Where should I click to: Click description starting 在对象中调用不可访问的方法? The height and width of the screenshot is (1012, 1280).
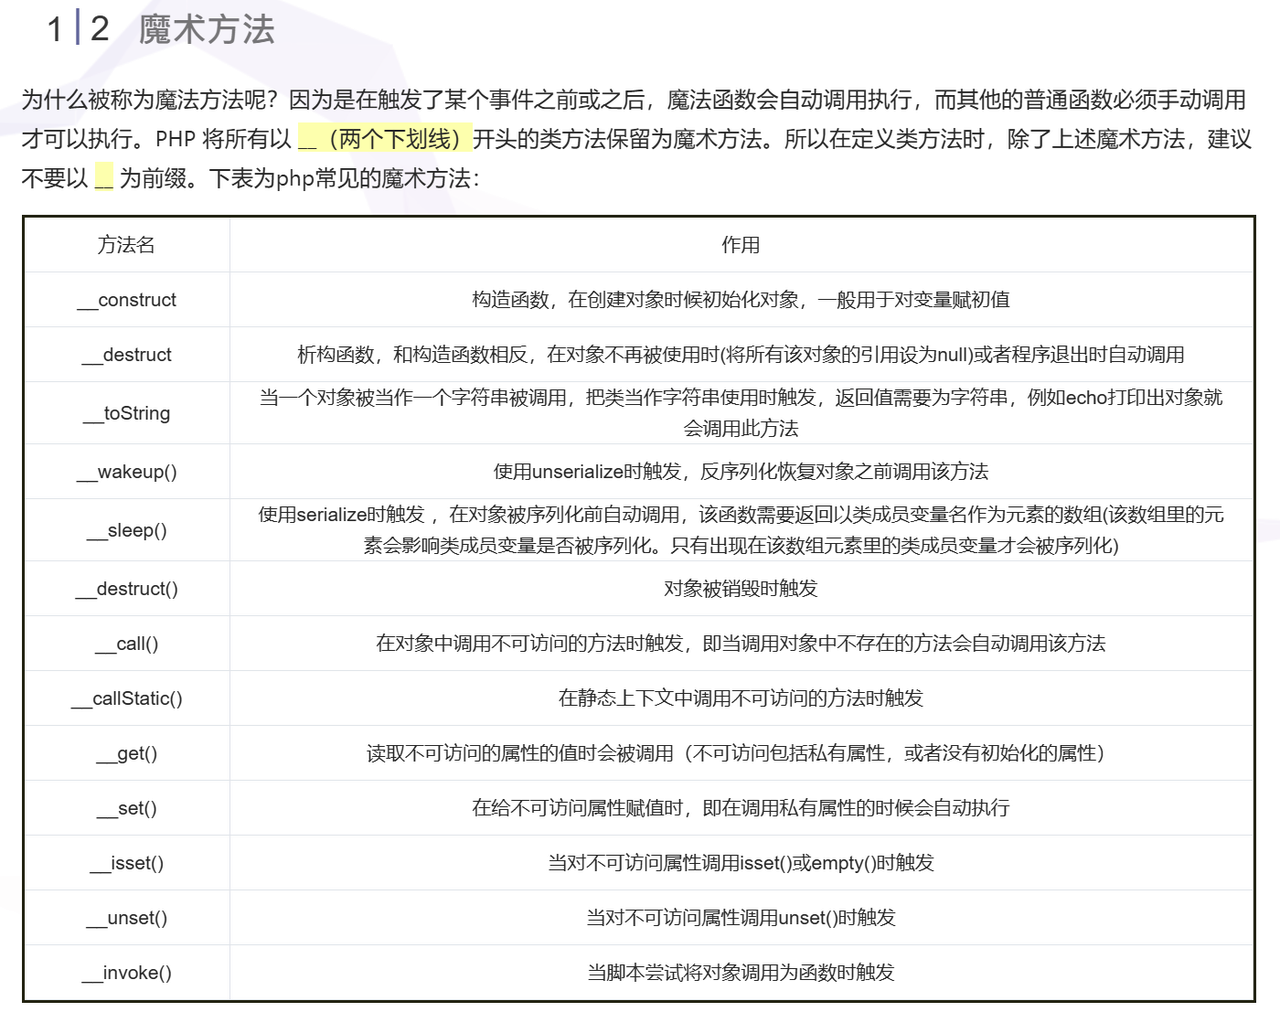741,644
